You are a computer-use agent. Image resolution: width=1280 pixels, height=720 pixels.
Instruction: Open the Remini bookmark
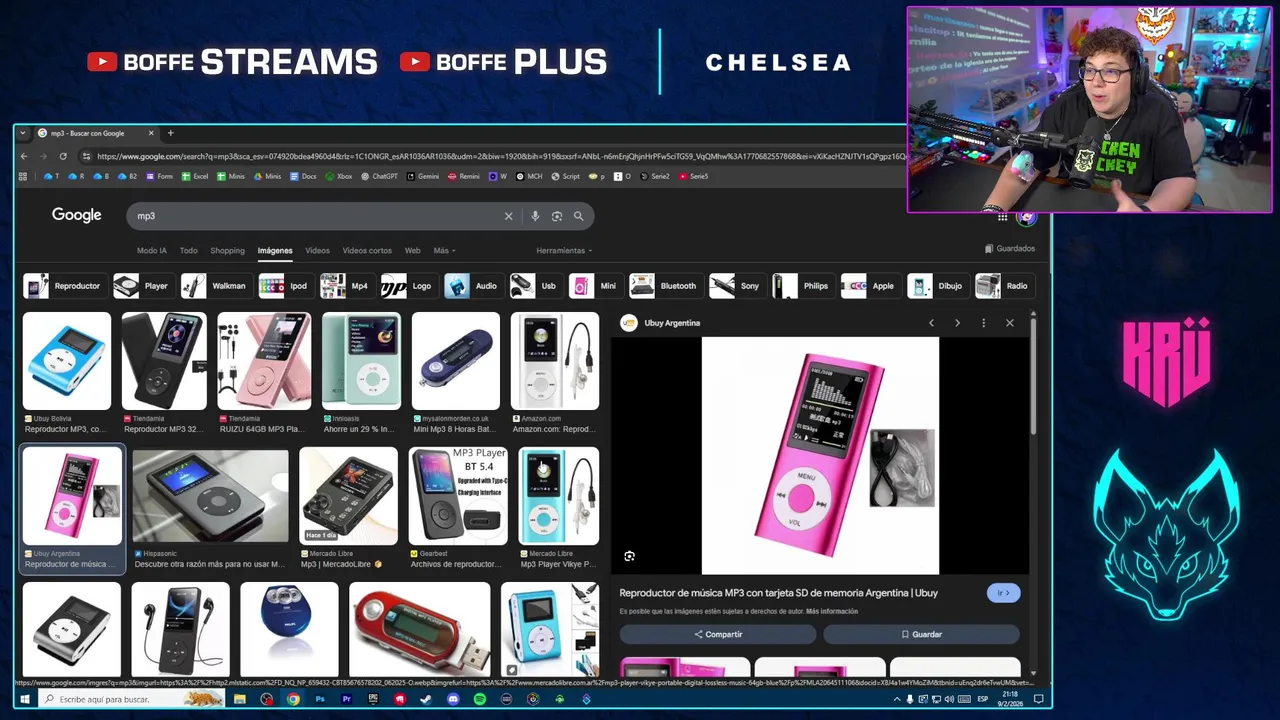[464, 176]
